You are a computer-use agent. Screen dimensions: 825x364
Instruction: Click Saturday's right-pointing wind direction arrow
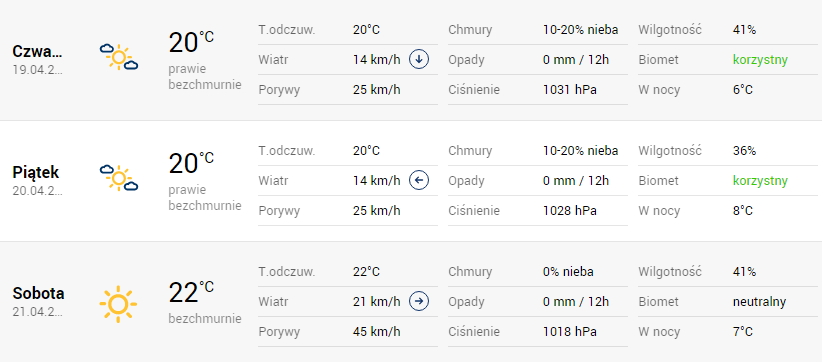point(419,301)
